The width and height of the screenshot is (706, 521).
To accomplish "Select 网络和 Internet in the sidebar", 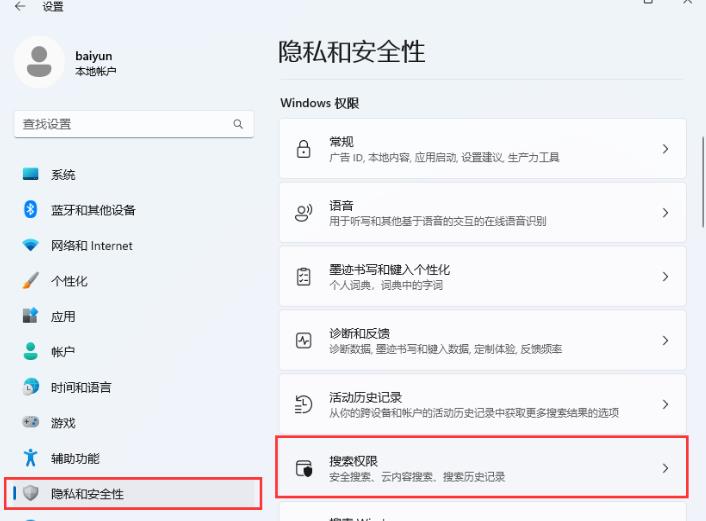I will pyautogui.click(x=133, y=245).
